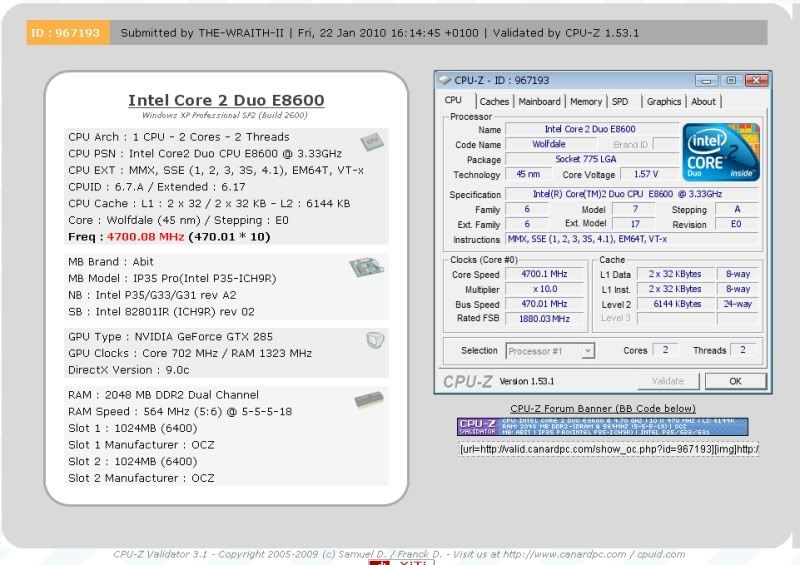This screenshot has width=800, height=565.
Task: Click the Specification field in CPU-Z
Action: pos(631,194)
